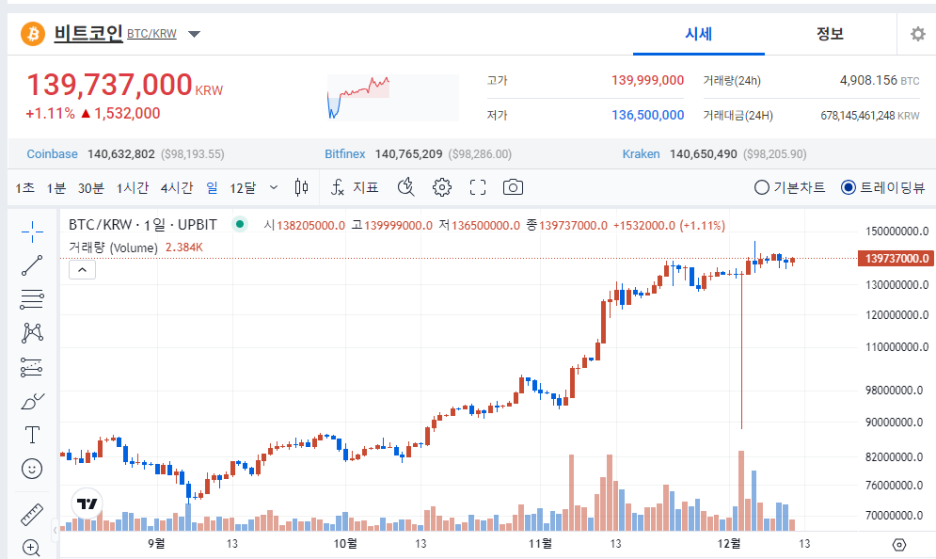Open the emoji icons tool
Screen dimensions: 936x559
[x=32, y=469]
